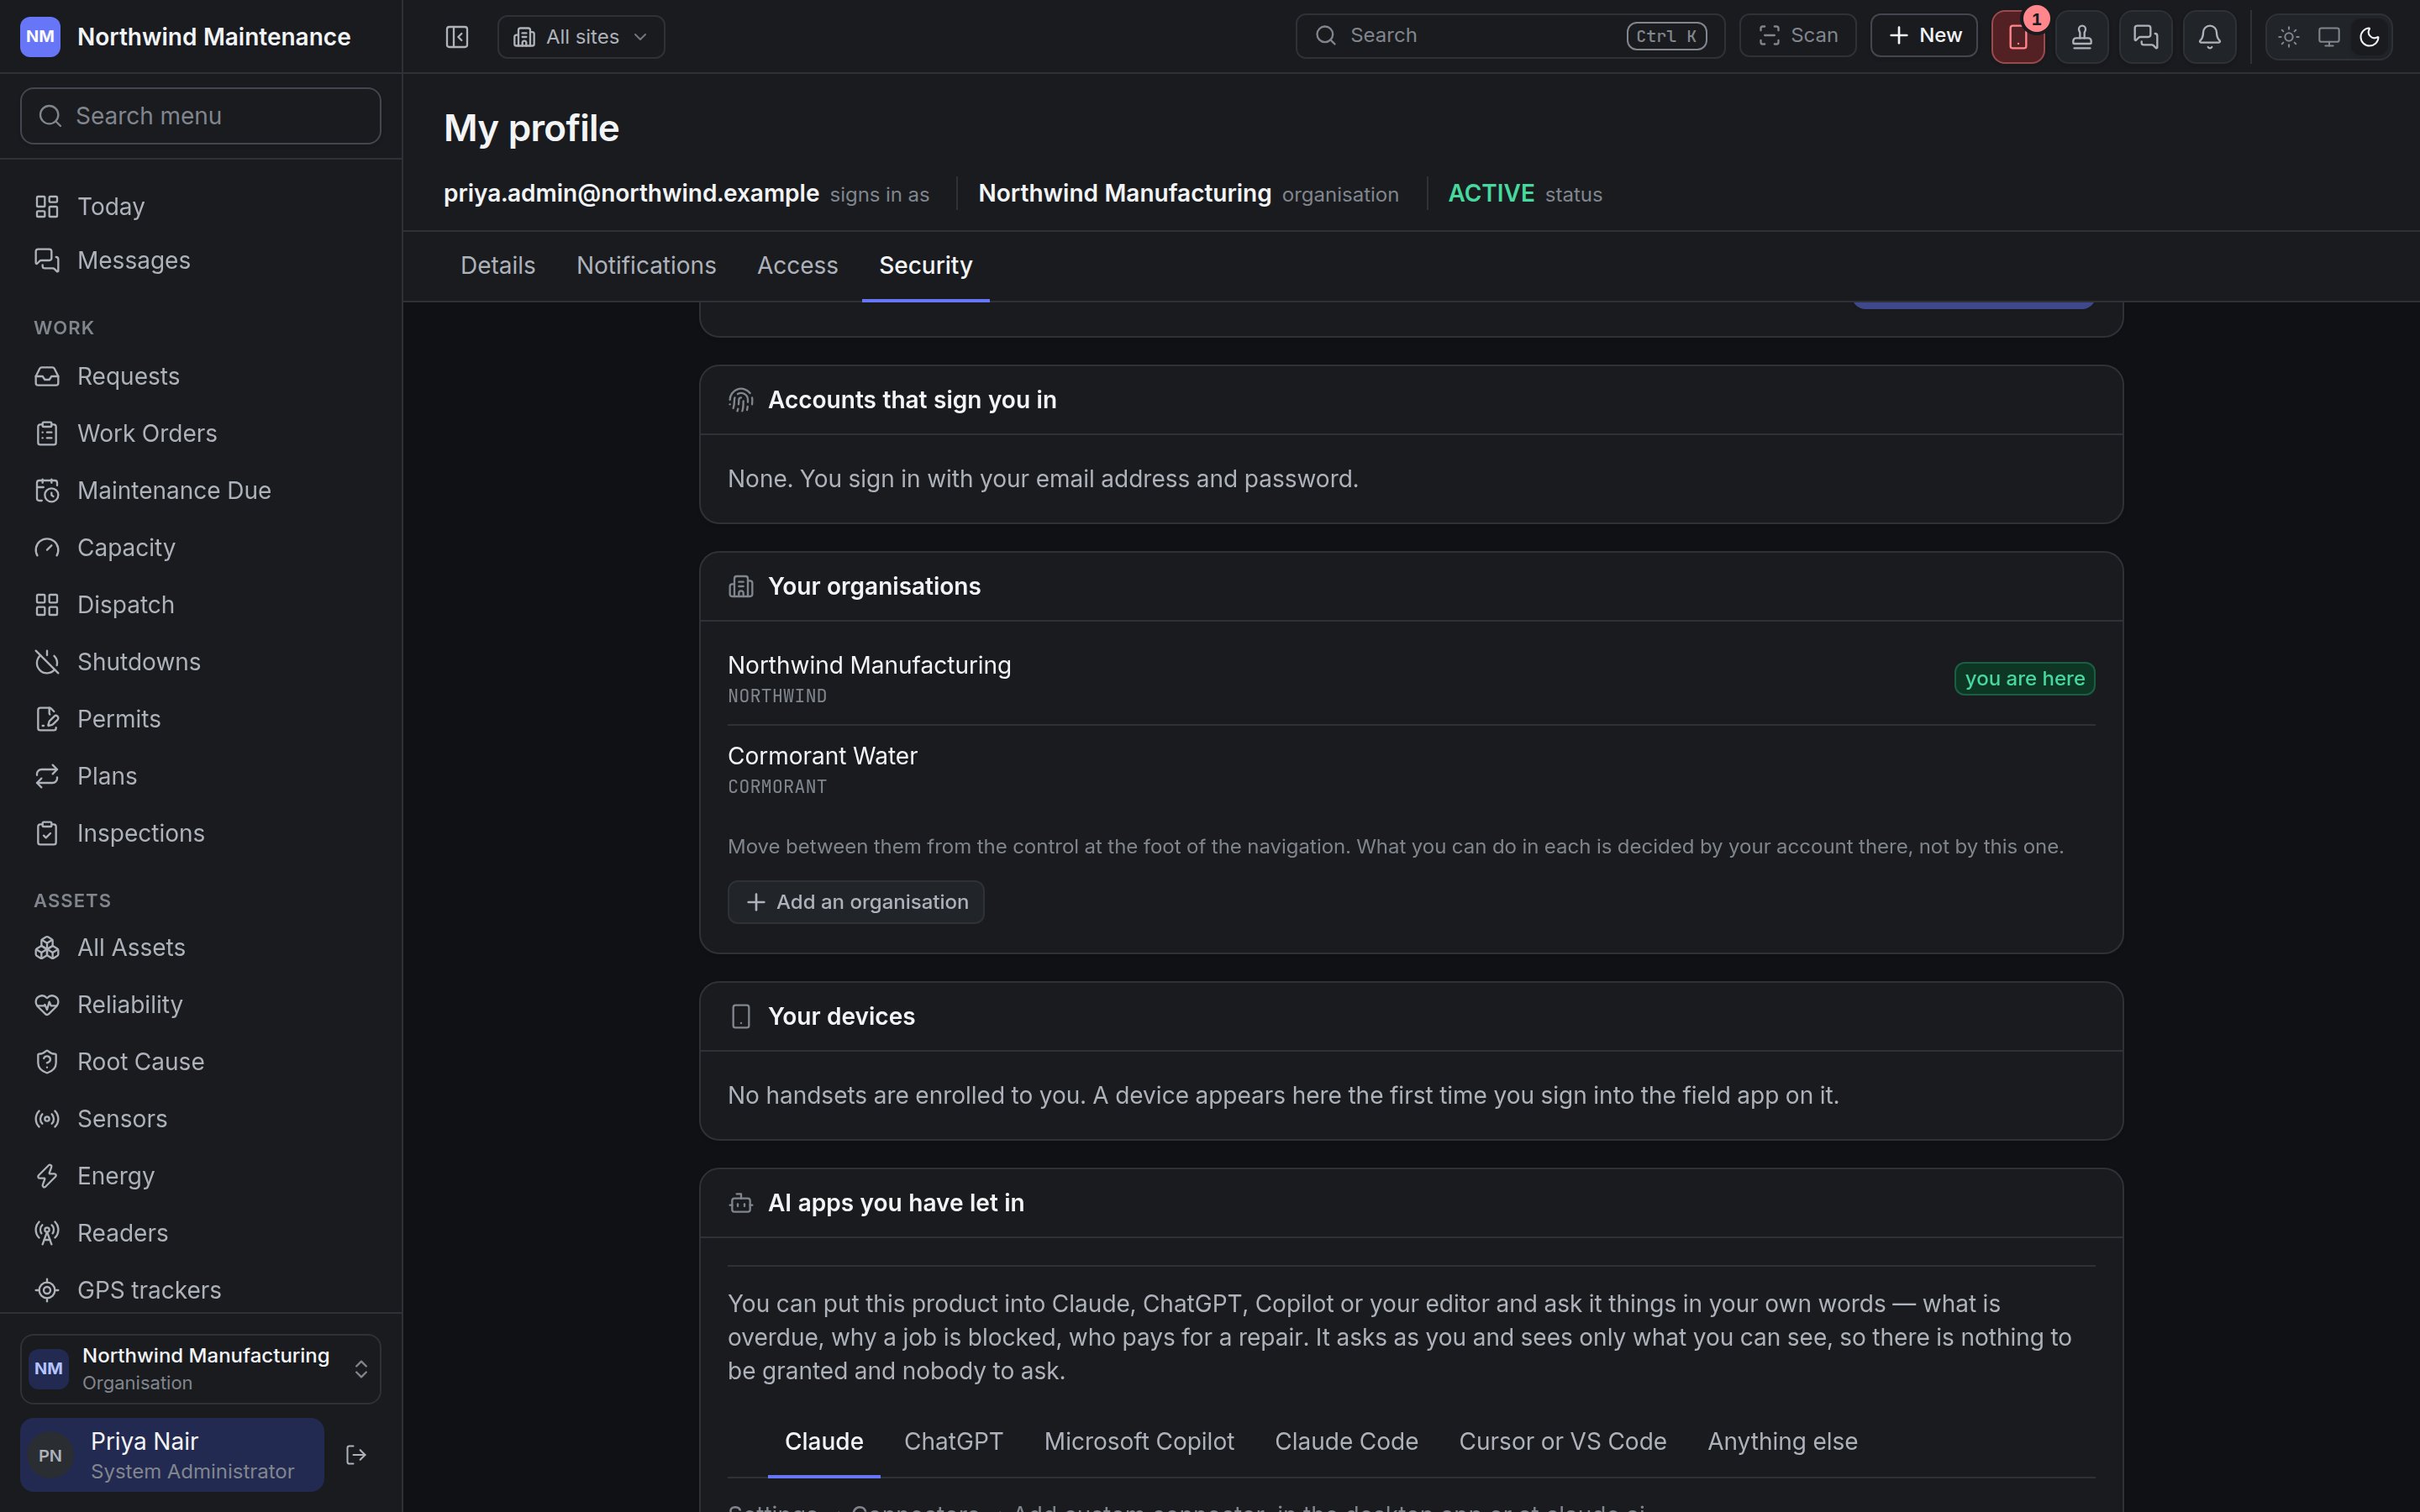Open Priya Nair profile card
This screenshot has height=1512, width=2420.
(x=172, y=1454)
